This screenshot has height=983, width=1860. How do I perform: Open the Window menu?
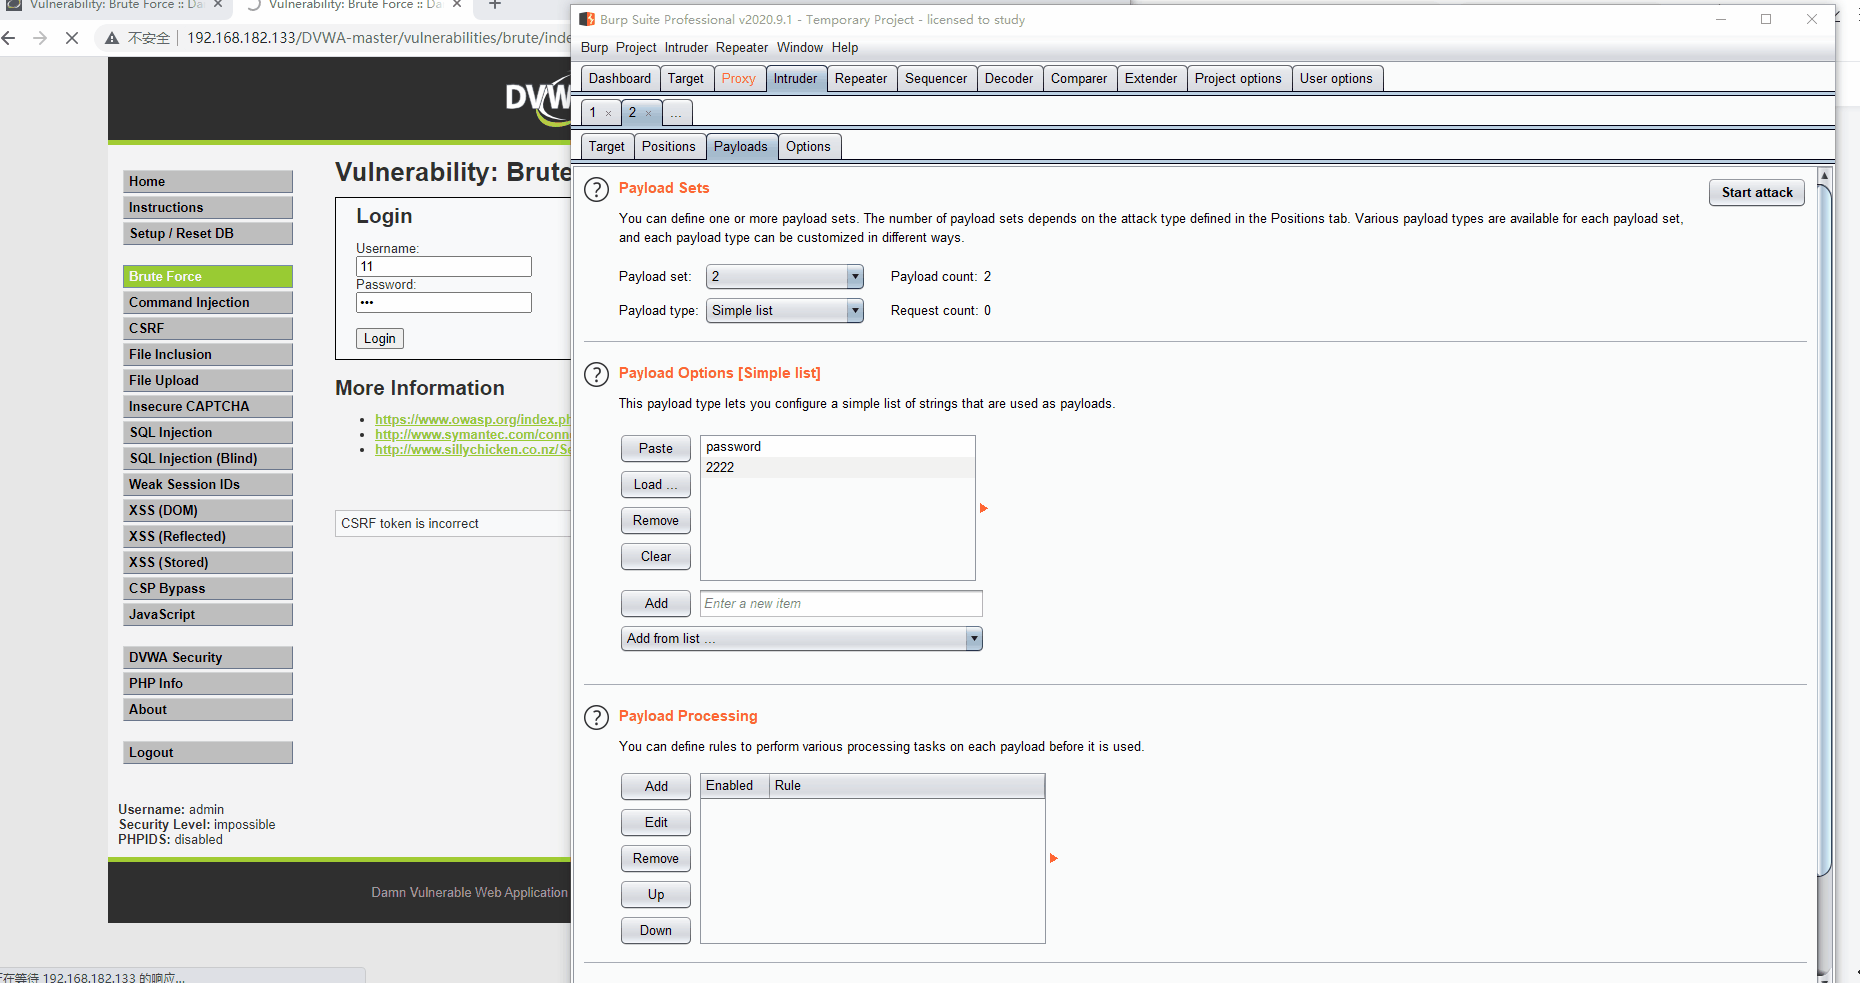click(x=800, y=48)
